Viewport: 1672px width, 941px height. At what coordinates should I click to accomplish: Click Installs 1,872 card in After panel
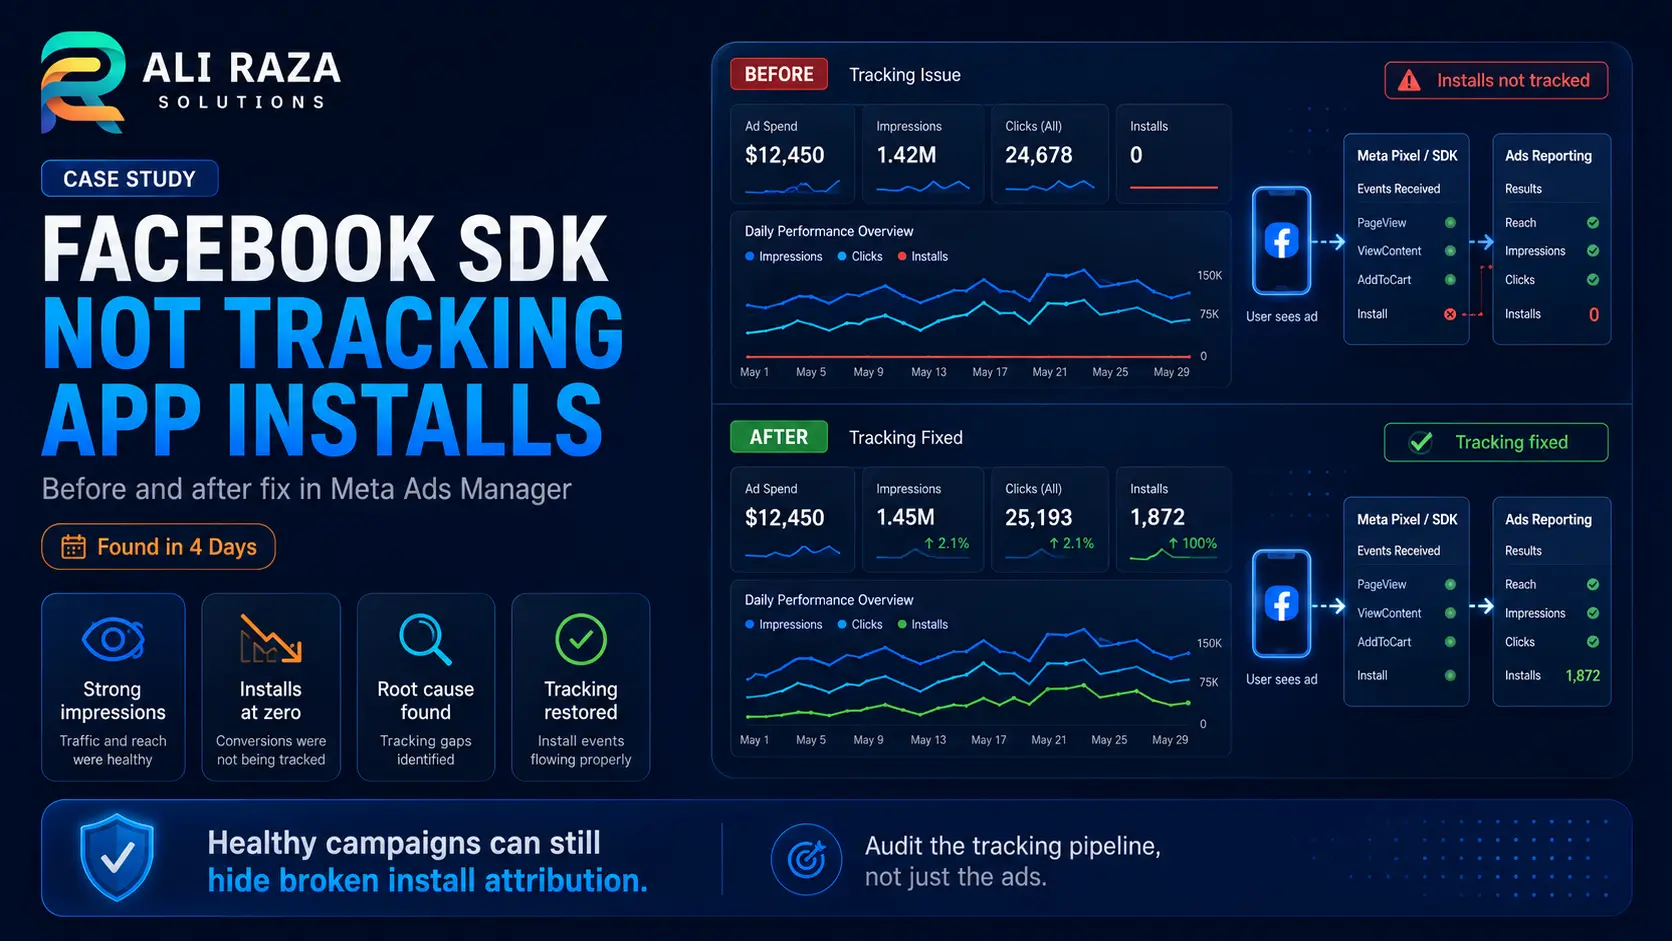[1173, 519]
